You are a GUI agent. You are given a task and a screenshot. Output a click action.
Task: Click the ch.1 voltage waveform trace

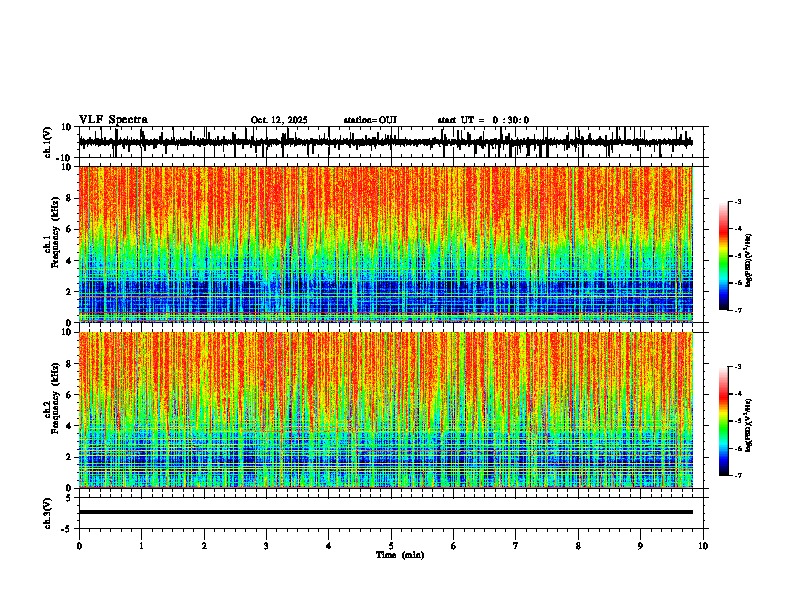pyautogui.click(x=385, y=142)
